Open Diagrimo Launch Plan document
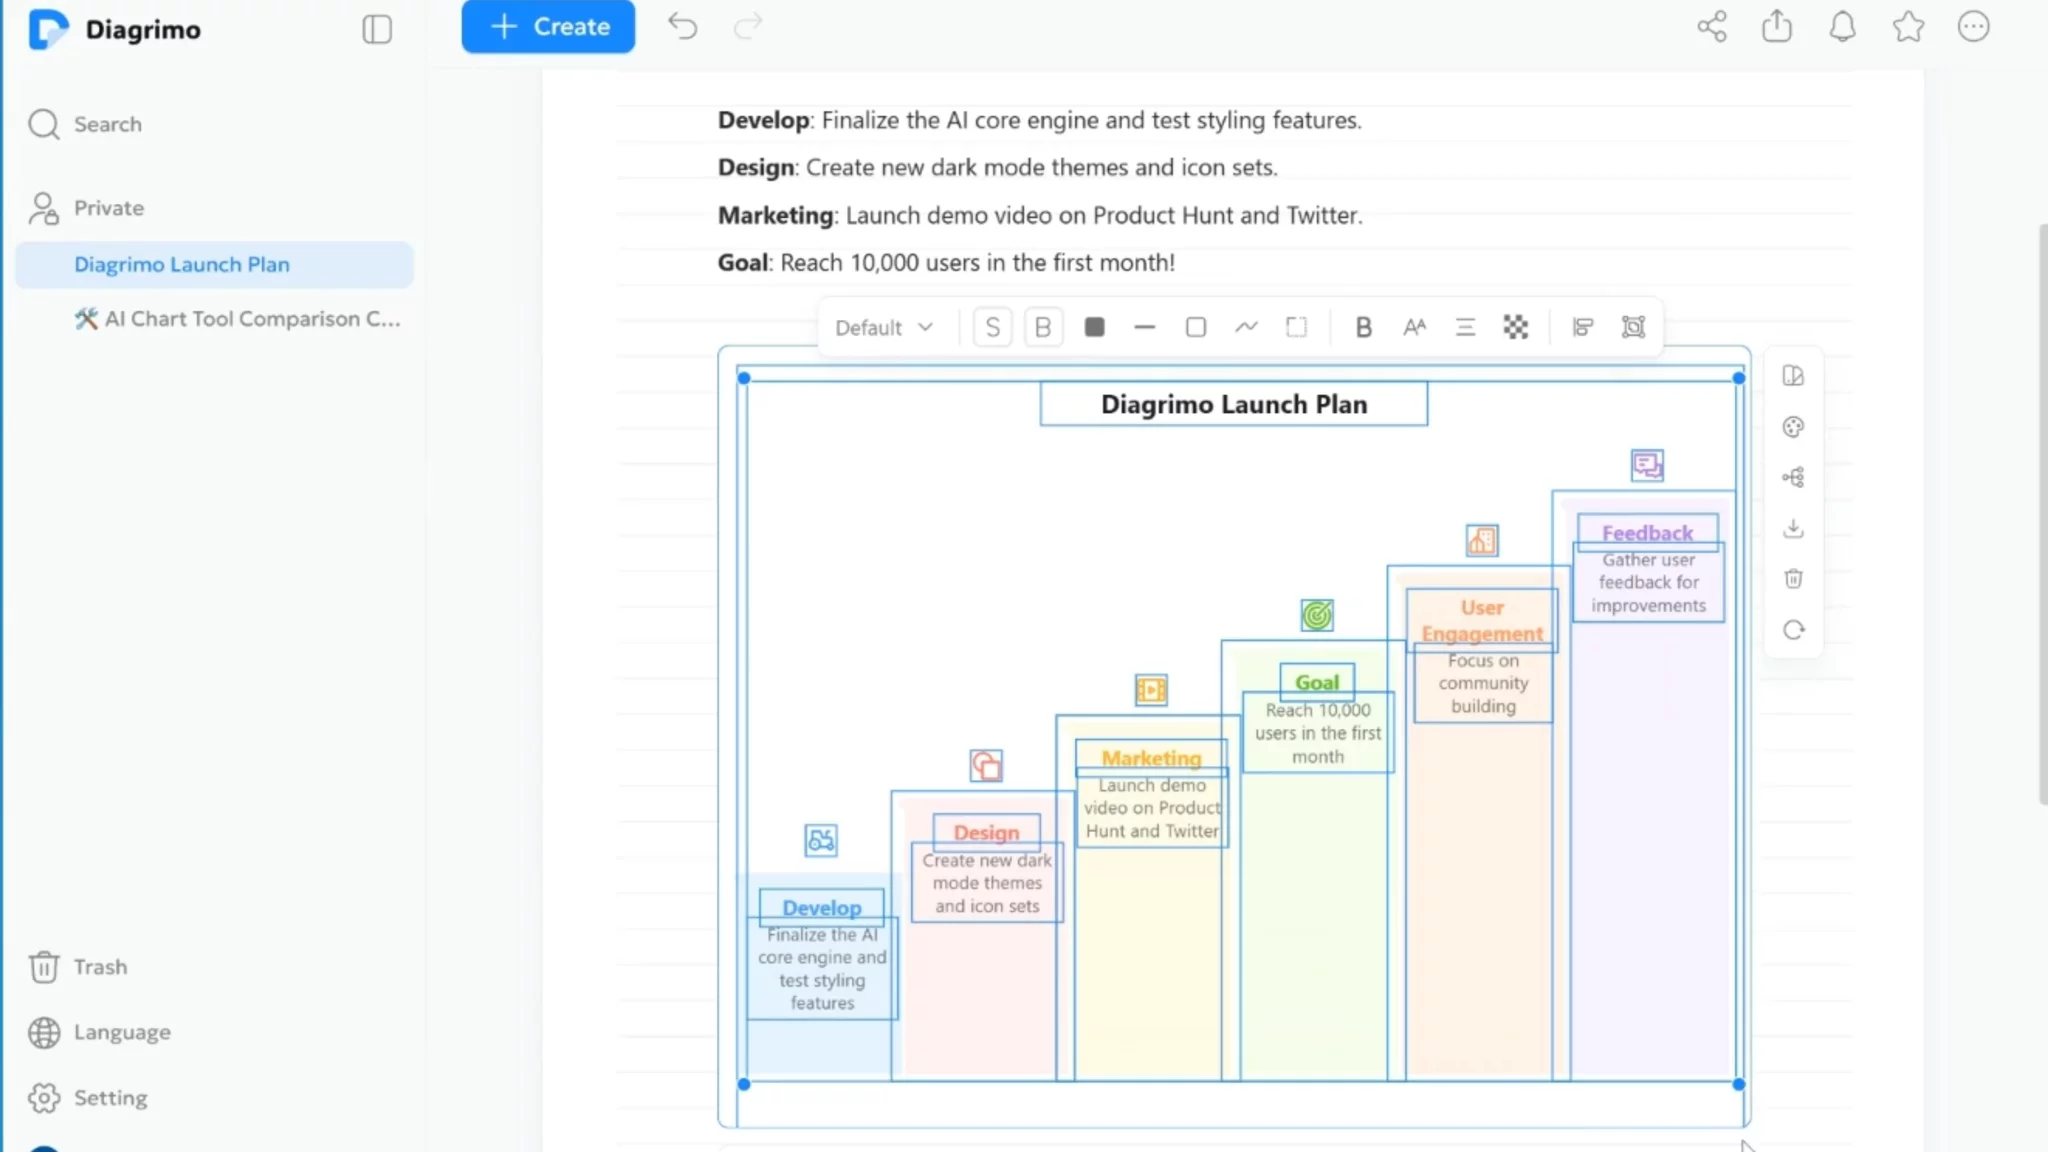Viewport: 2048px width, 1152px height. coord(214,265)
